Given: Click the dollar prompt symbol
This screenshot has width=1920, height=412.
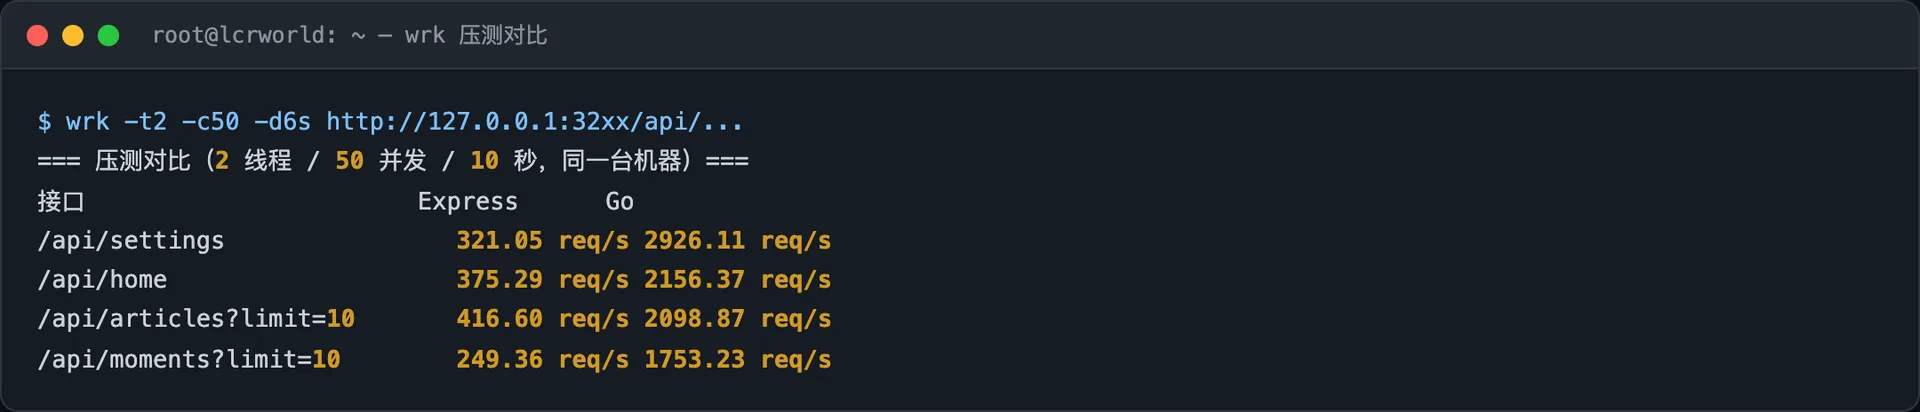Looking at the screenshot, I should (44, 122).
